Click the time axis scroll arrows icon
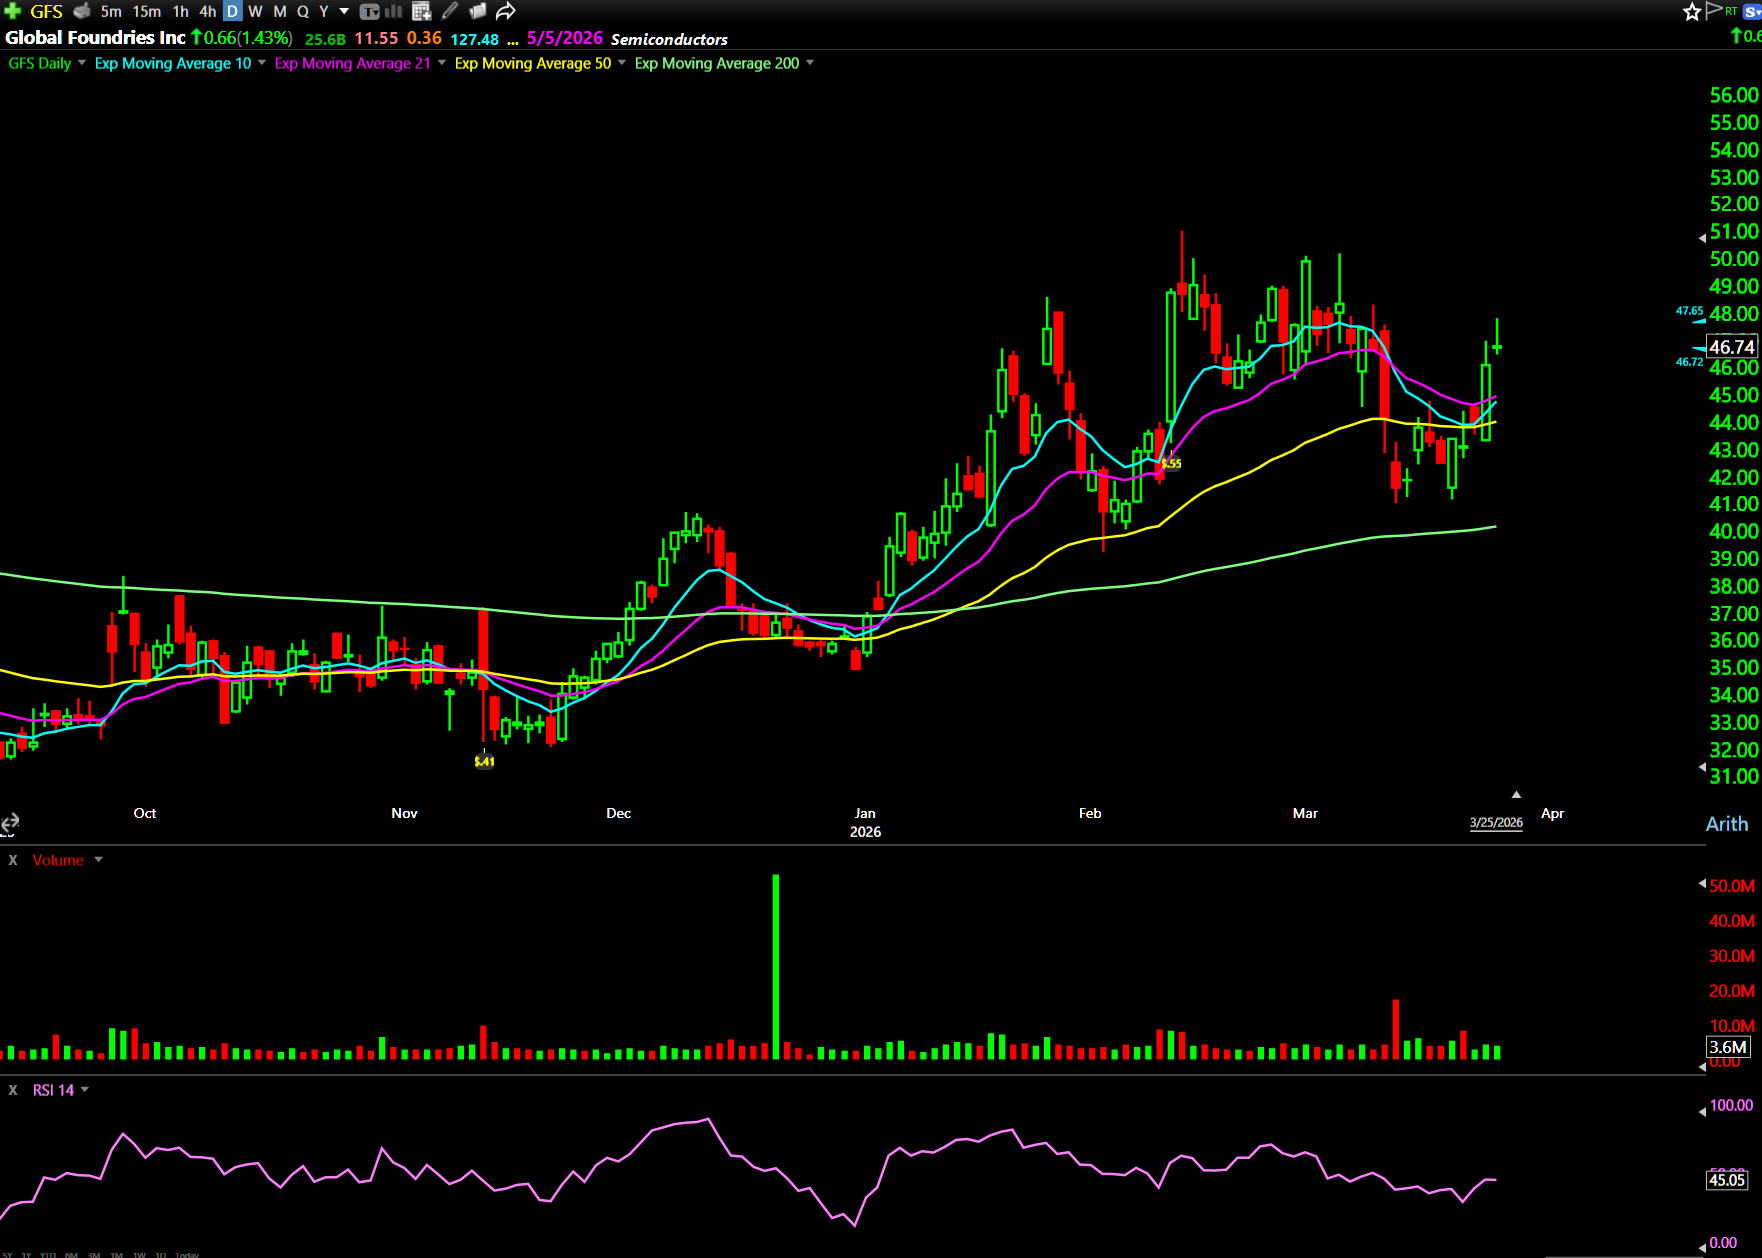This screenshot has height=1258, width=1762. coord(10,823)
